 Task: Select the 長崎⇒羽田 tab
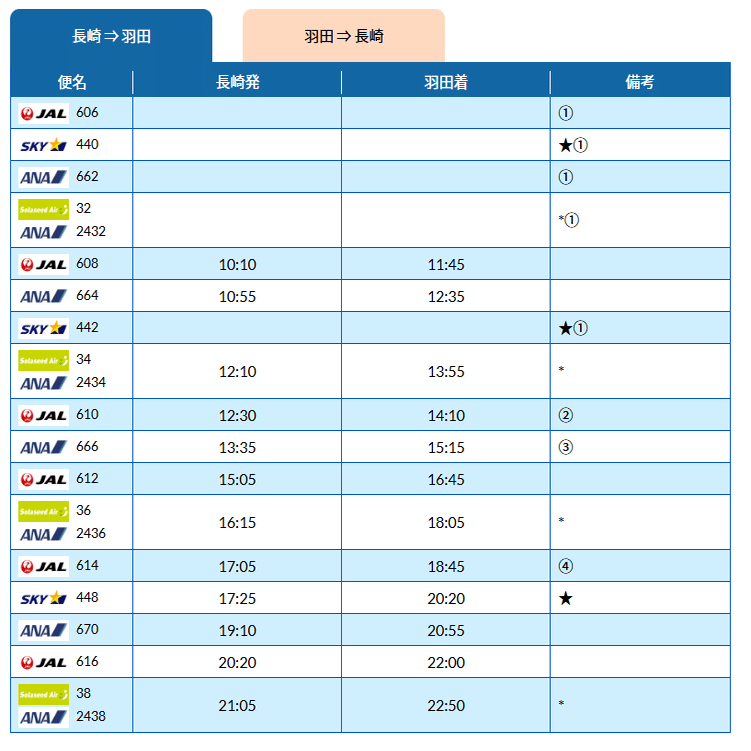111,36
